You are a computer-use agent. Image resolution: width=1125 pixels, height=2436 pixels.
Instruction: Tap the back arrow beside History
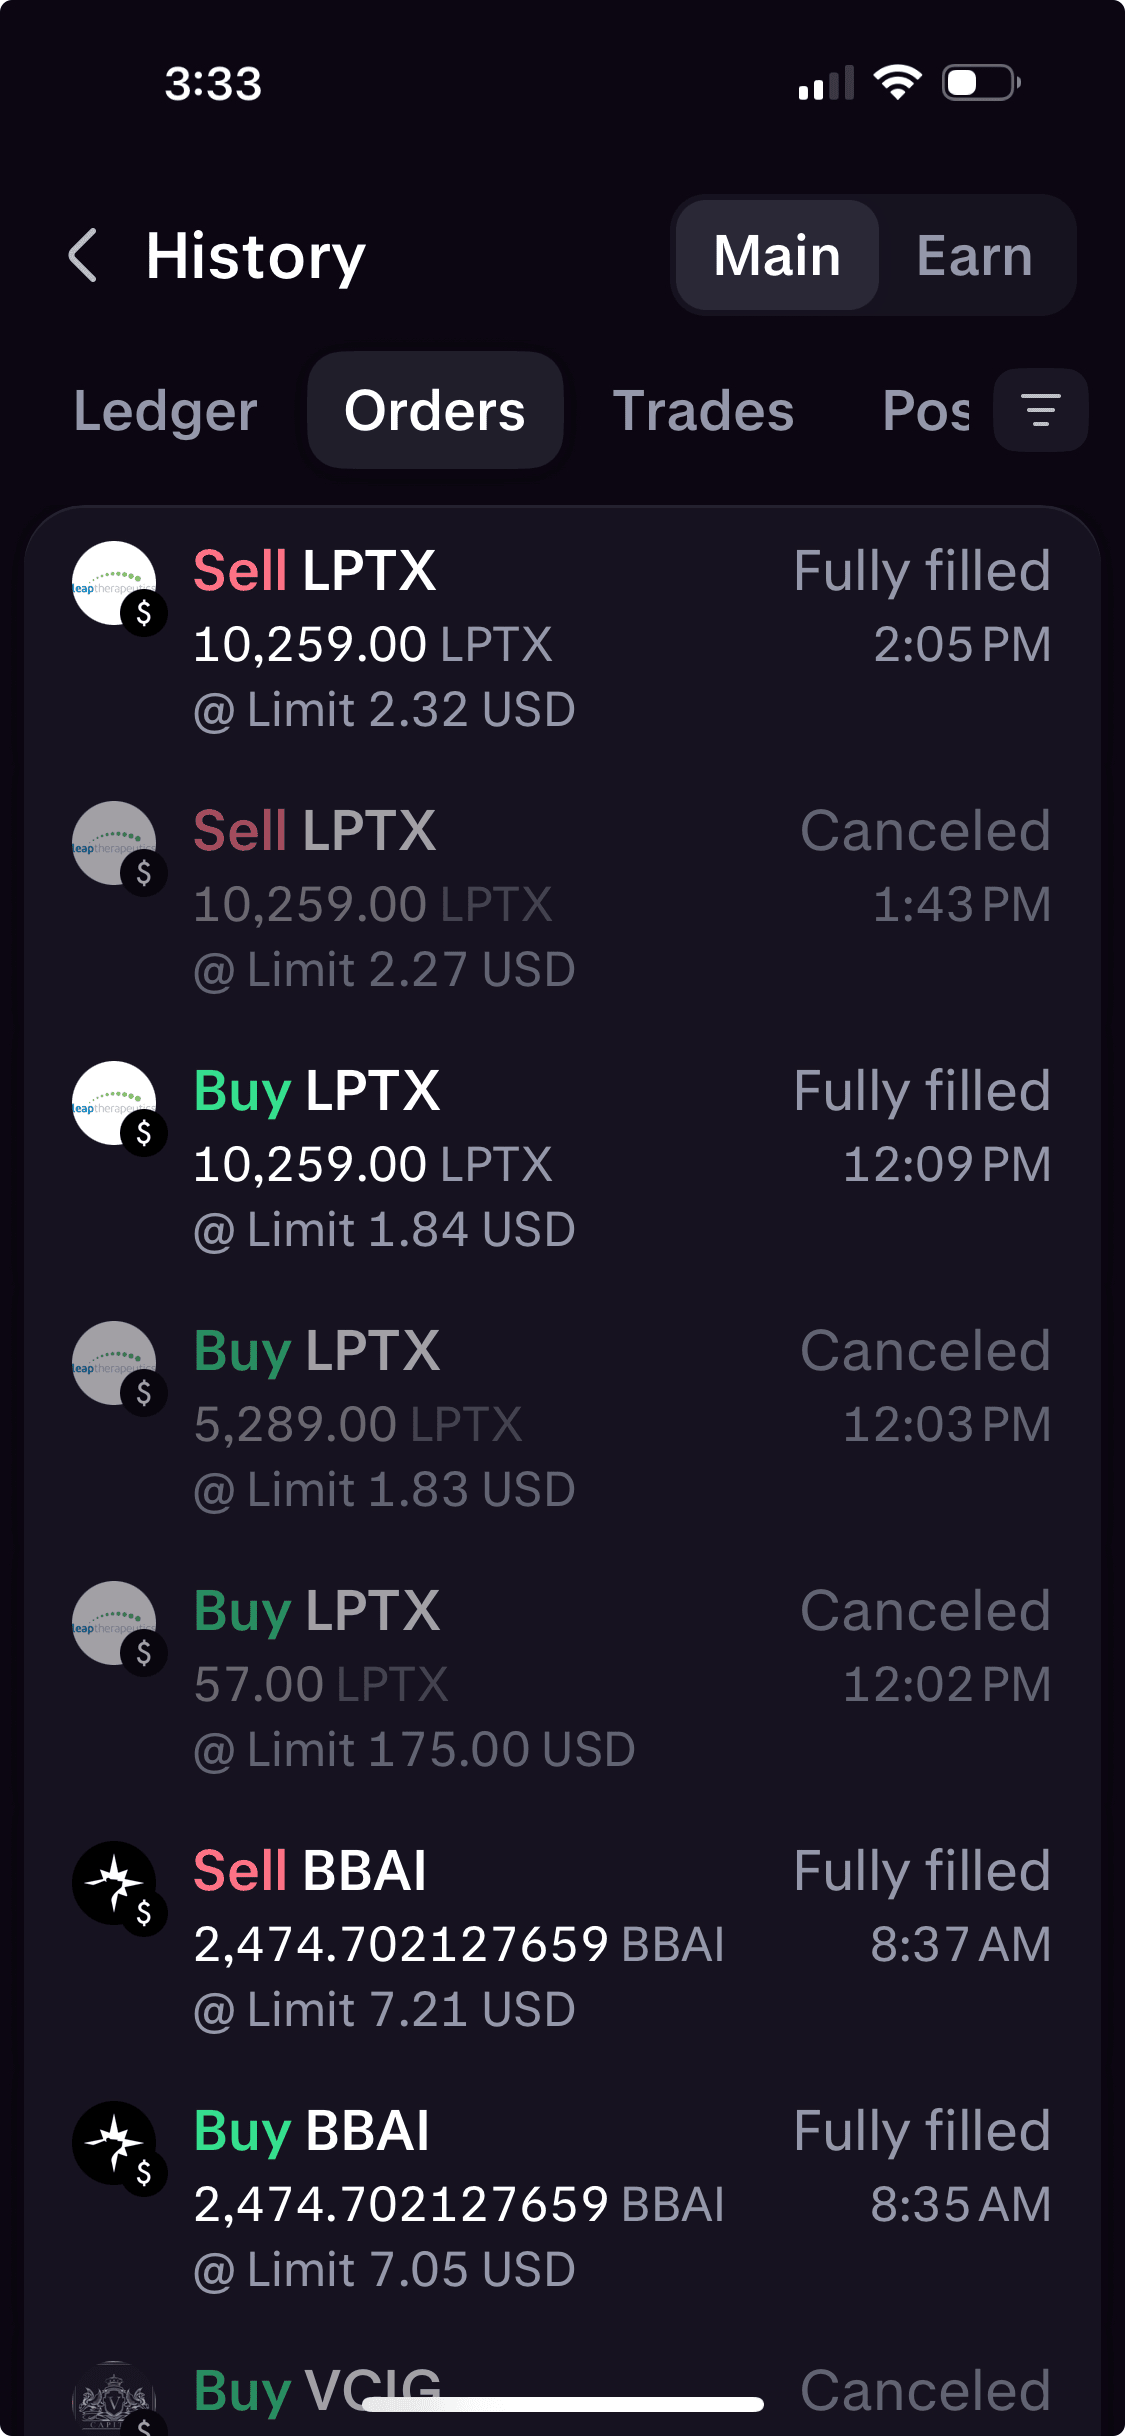(84, 255)
